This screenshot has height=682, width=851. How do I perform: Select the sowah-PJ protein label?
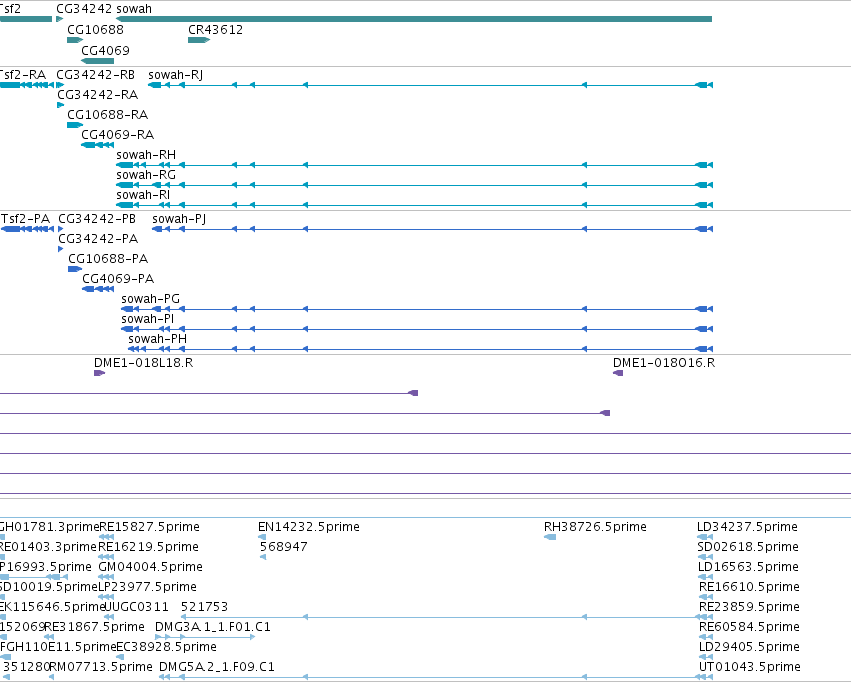point(179,219)
